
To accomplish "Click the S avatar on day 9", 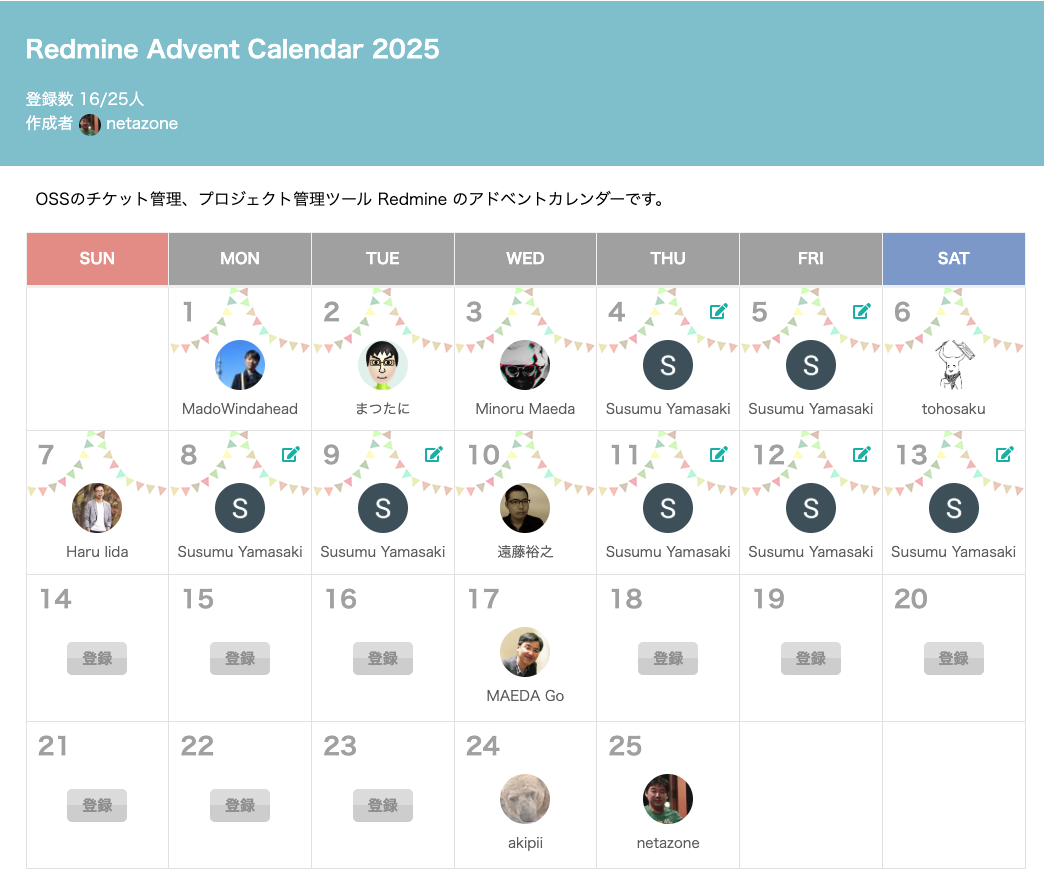I will tap(383, 508).
